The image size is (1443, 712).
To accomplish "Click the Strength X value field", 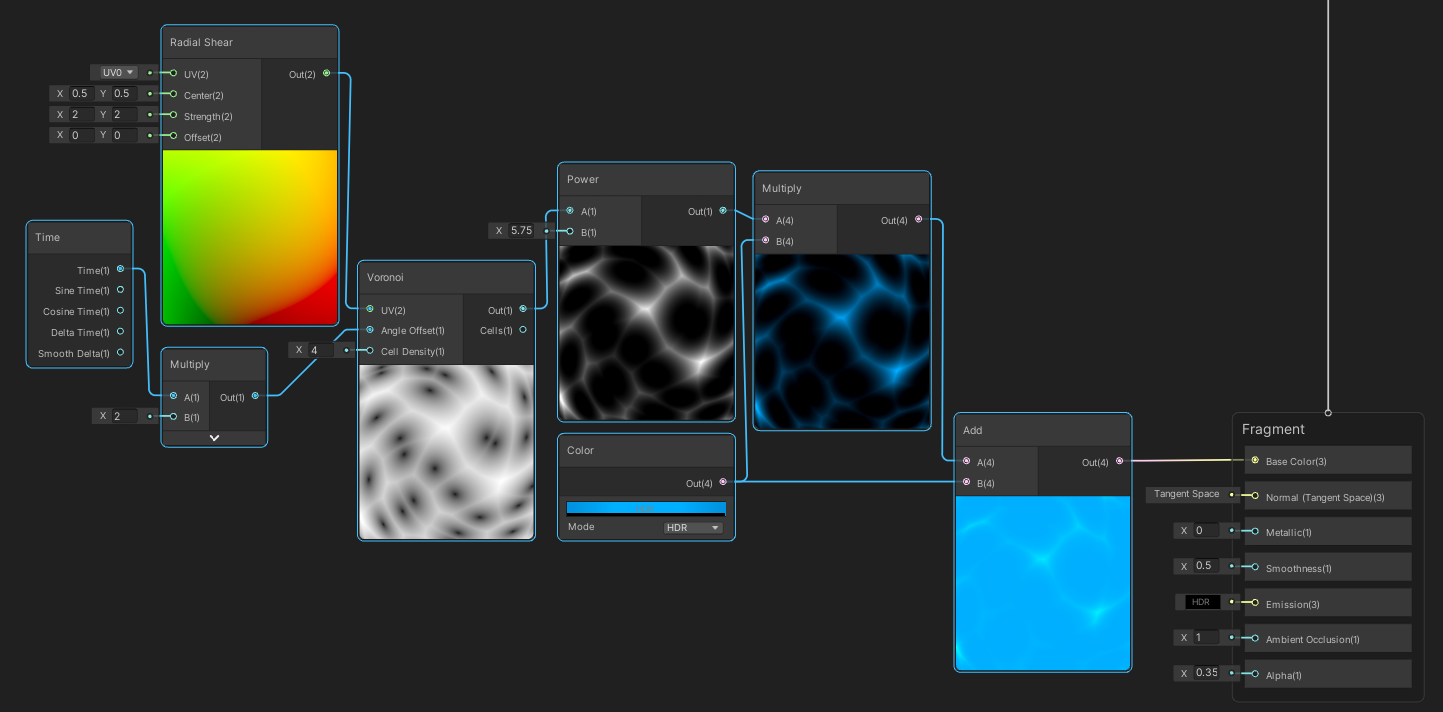I will (79, 115).
